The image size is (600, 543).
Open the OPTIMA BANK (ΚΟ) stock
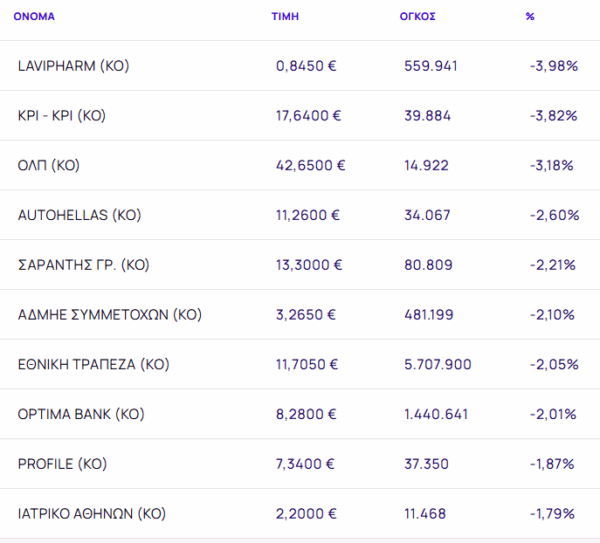coord(81,414)
